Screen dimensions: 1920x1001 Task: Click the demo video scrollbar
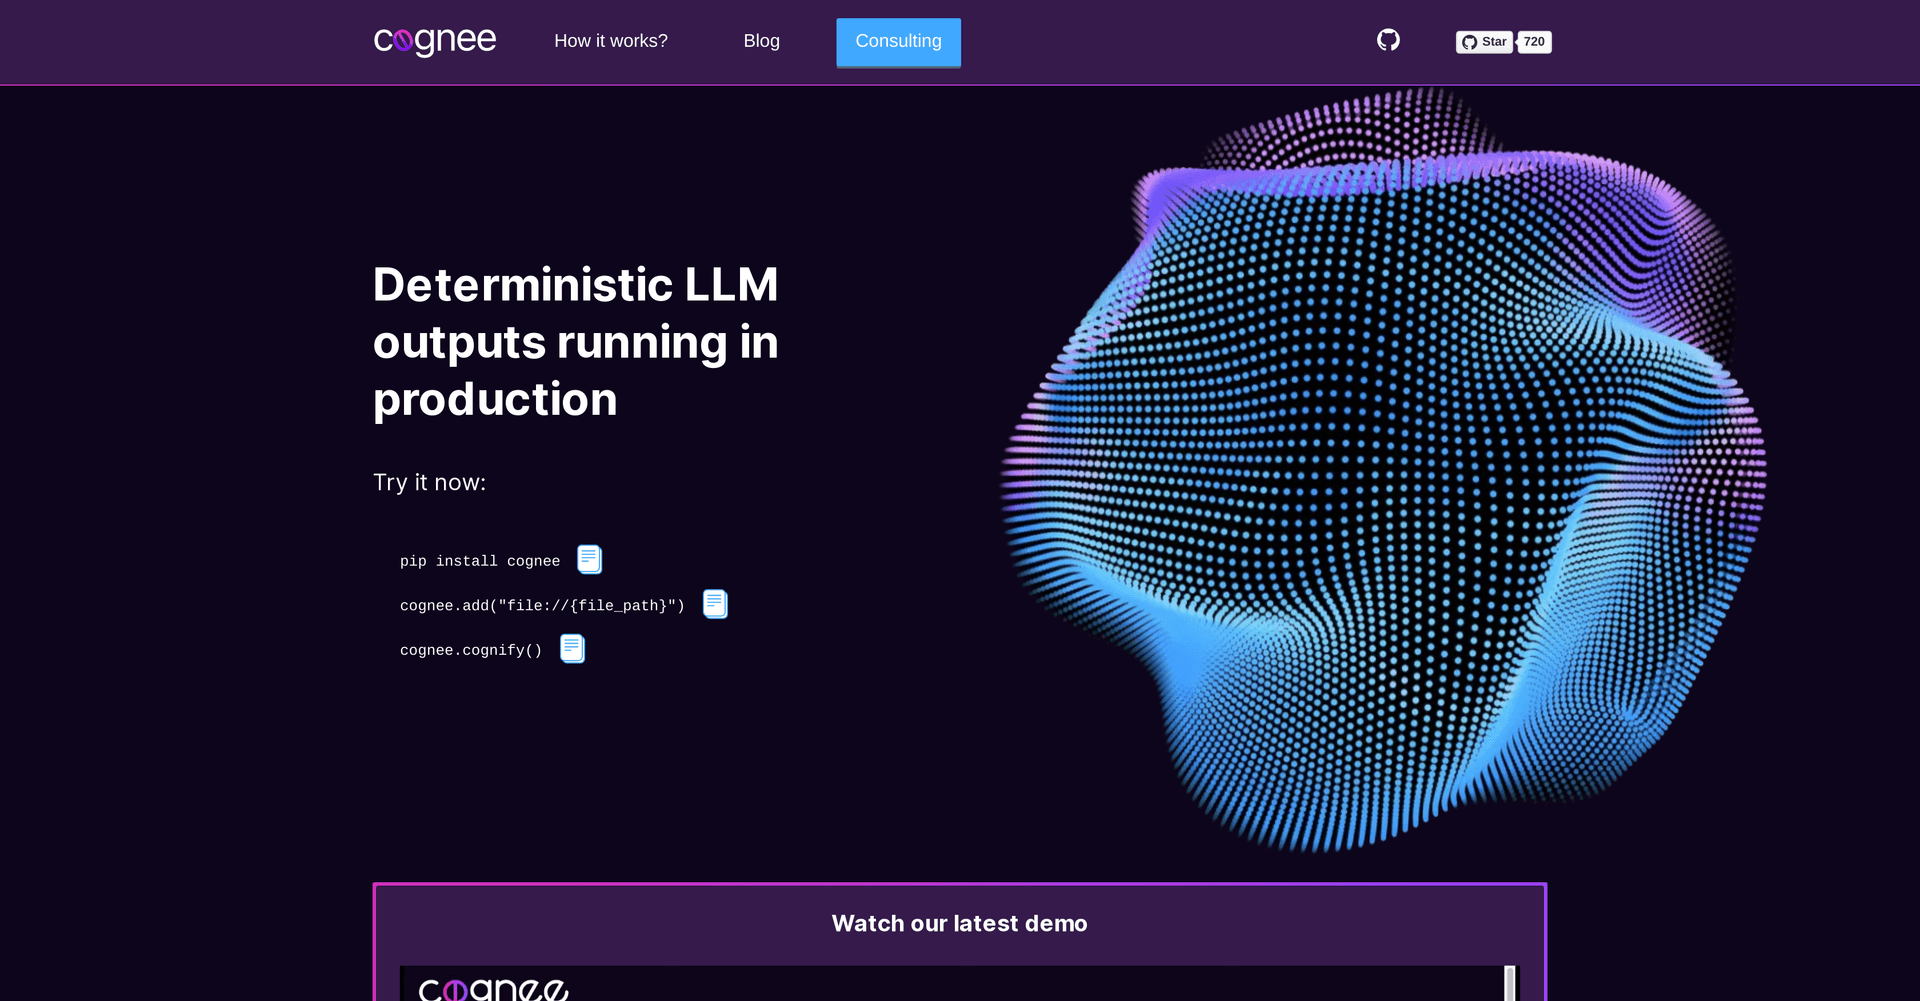[1510, 984]
